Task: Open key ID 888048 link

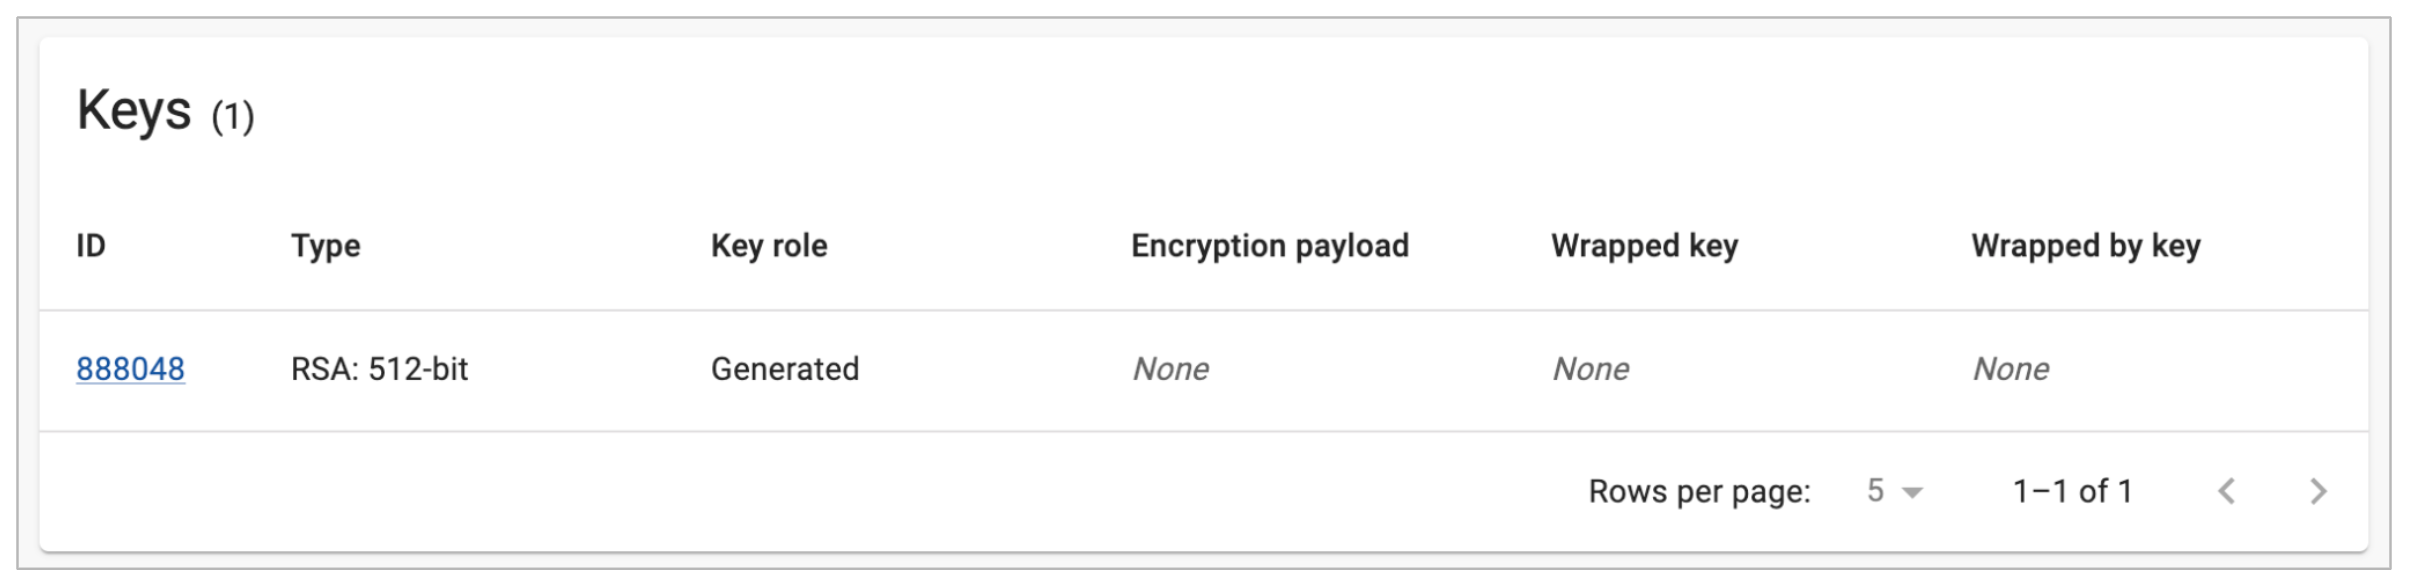Action: tap(130, 369)
